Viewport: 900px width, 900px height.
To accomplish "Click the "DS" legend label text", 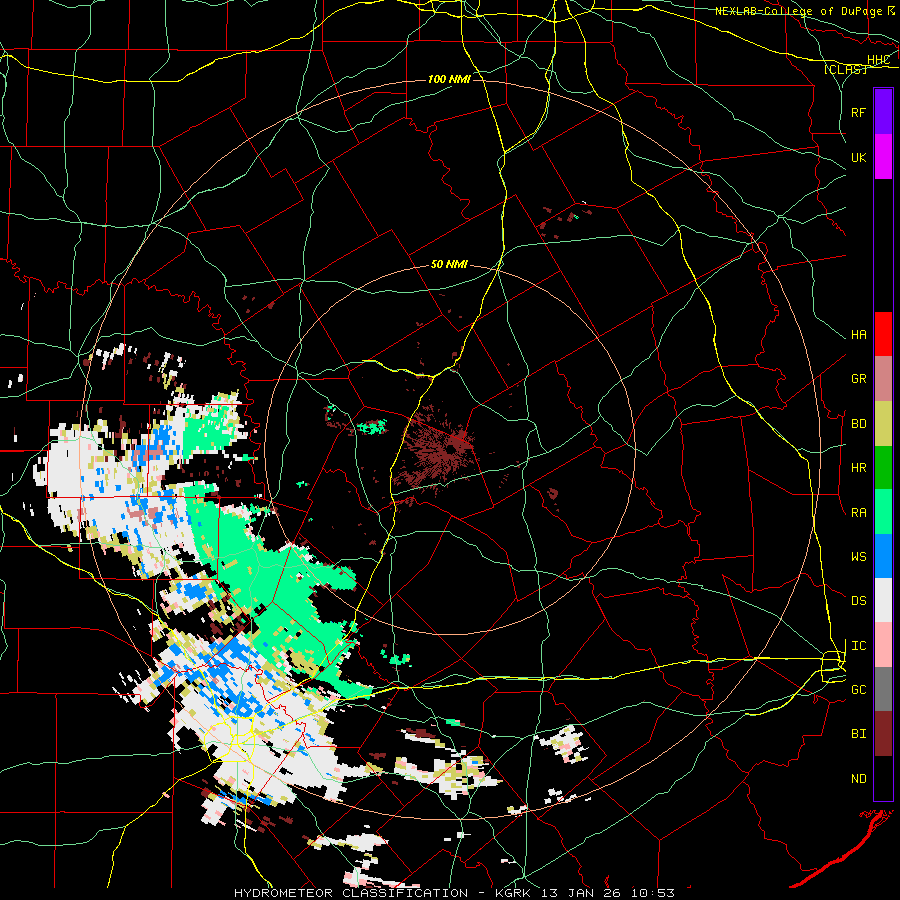I will [858, 601].
